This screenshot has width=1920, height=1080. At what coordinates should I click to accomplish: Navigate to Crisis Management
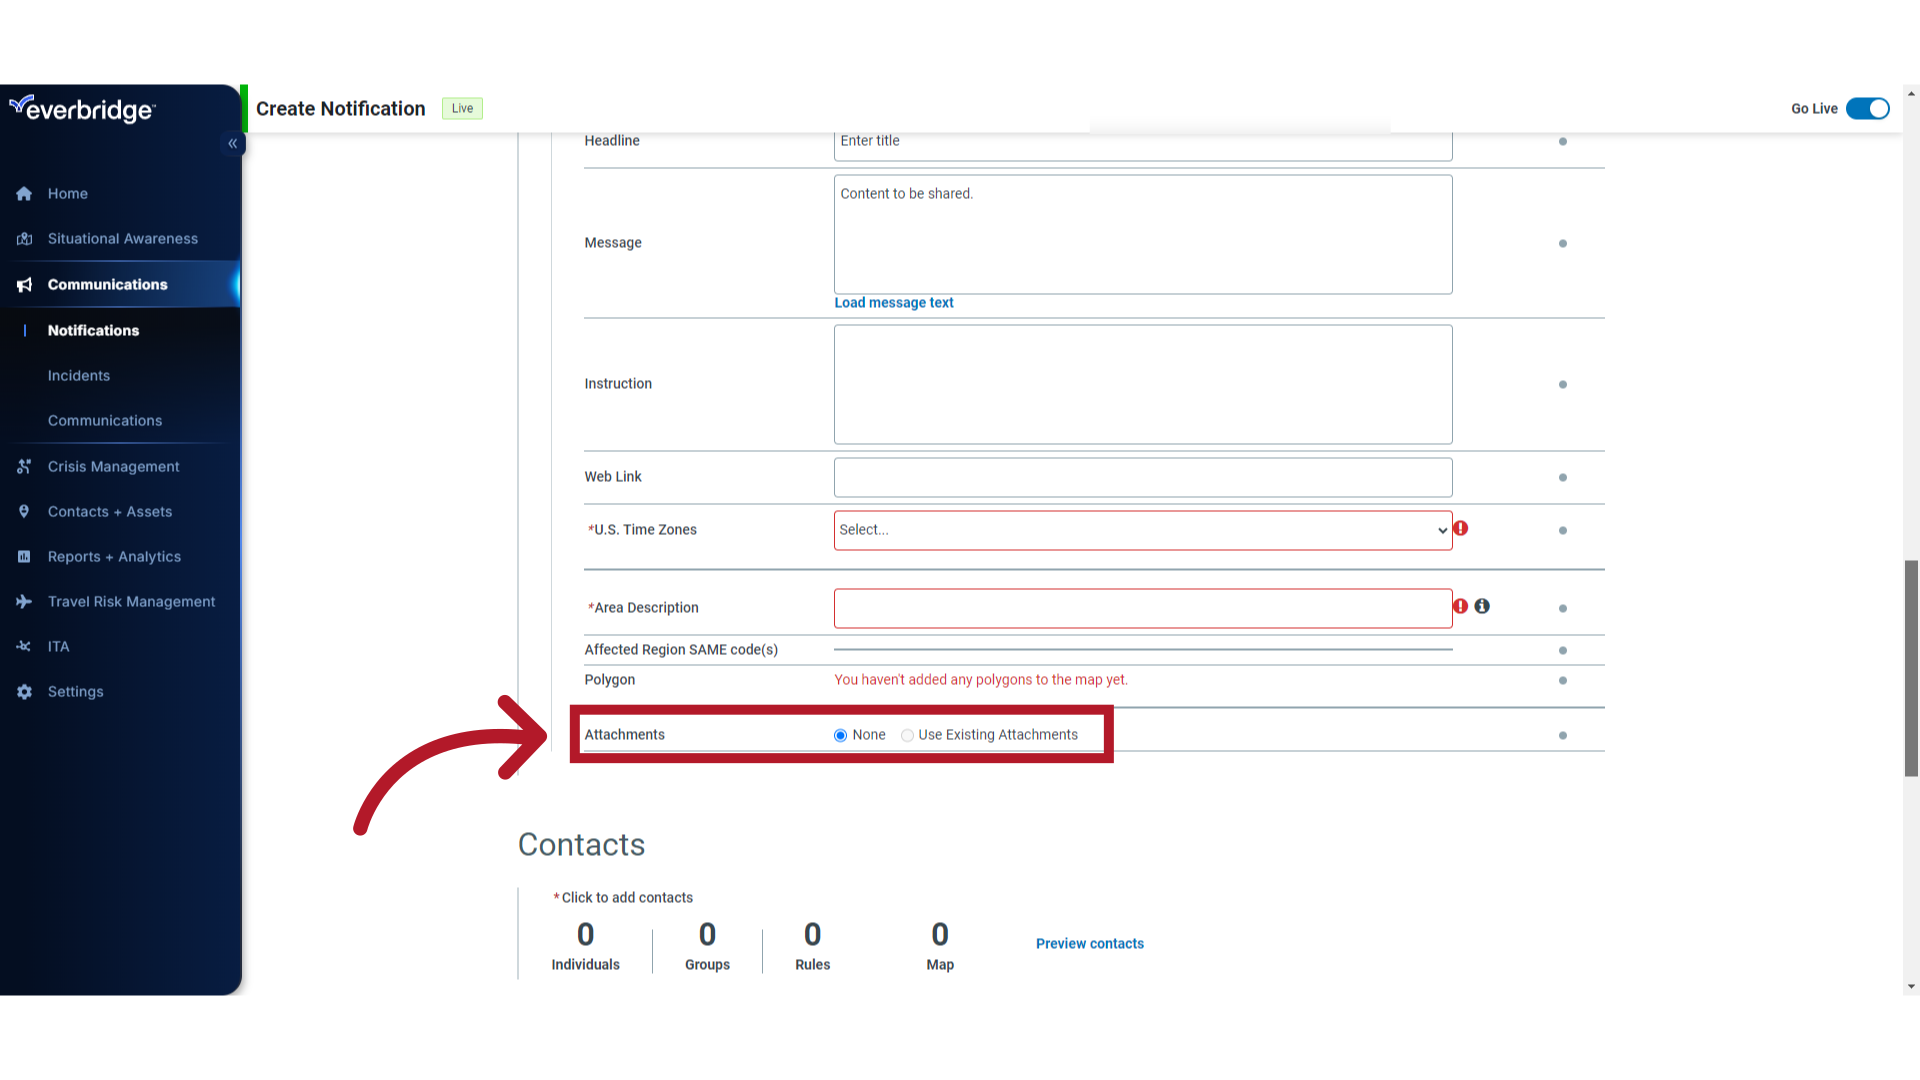click(113, 465)
